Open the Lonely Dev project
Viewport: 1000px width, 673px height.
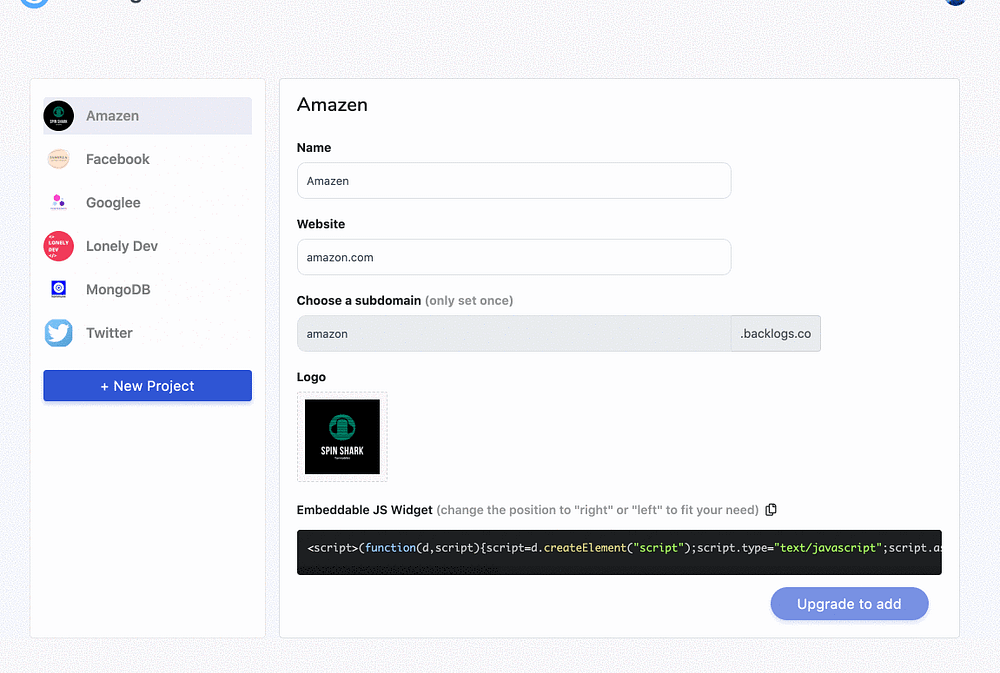[x=147, y=246]
